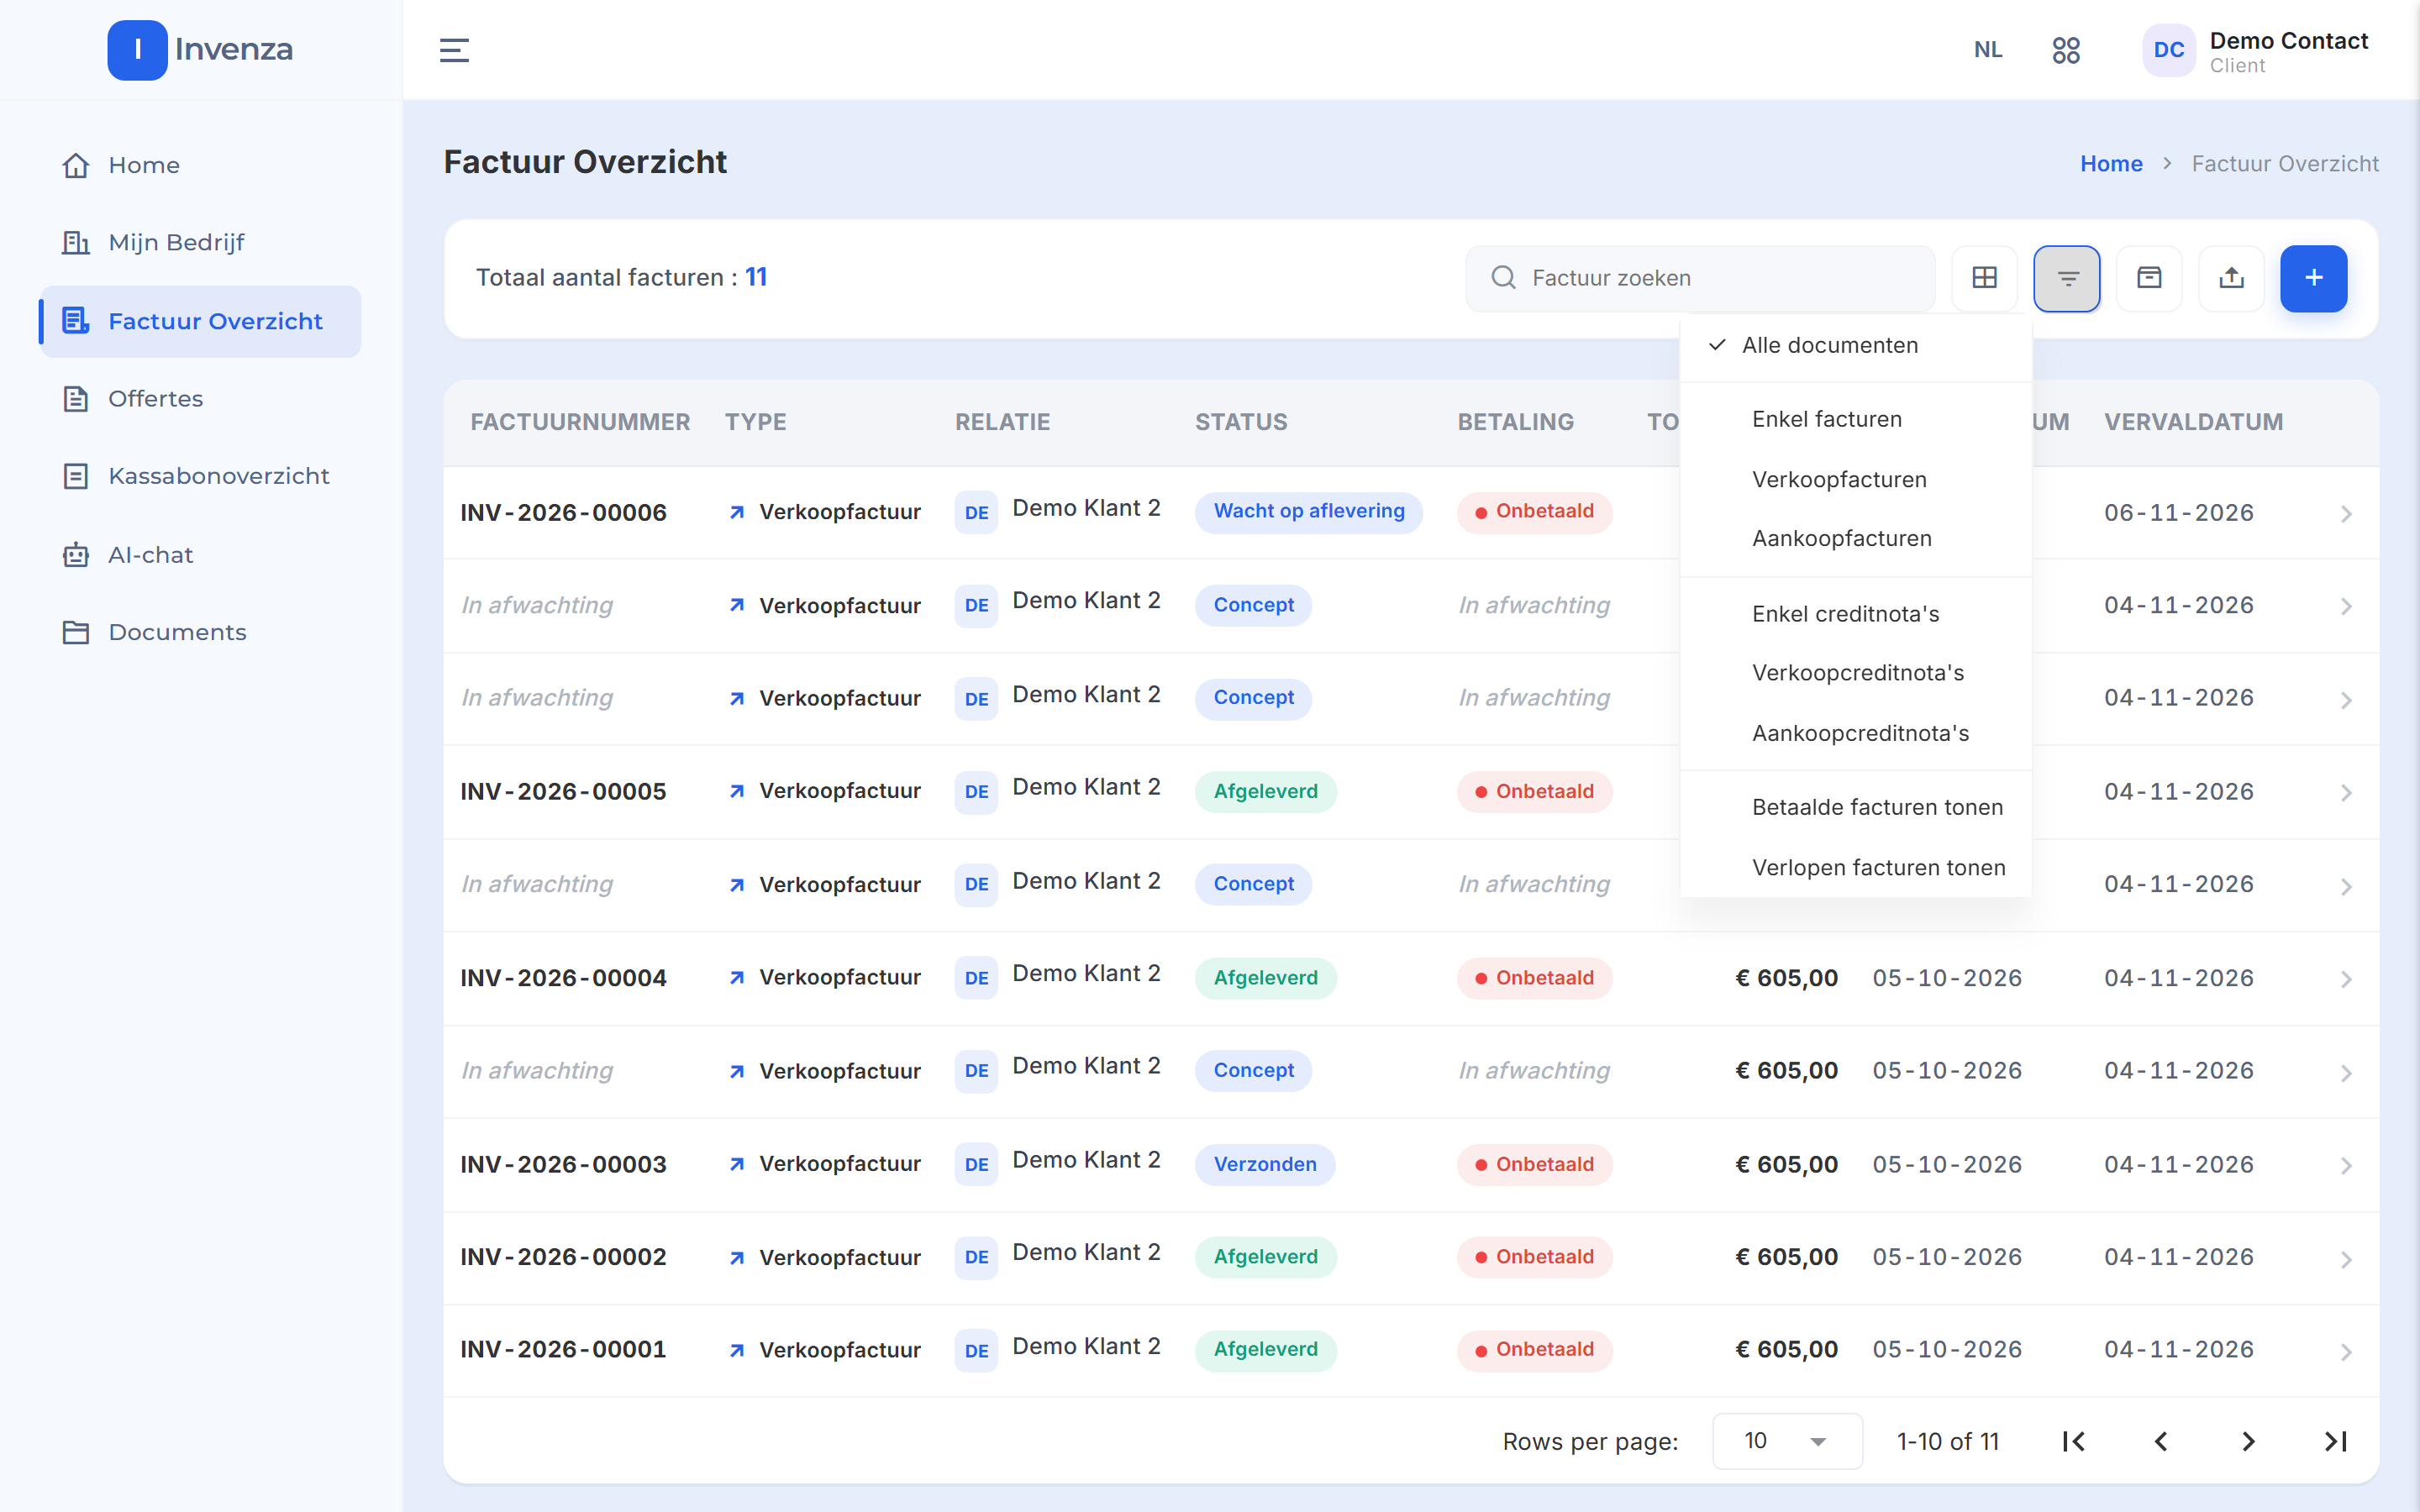The image size is (2420, 1512).
Task: Click the 1-10 of 11 pagination text
Action: pos(1947,1441)
